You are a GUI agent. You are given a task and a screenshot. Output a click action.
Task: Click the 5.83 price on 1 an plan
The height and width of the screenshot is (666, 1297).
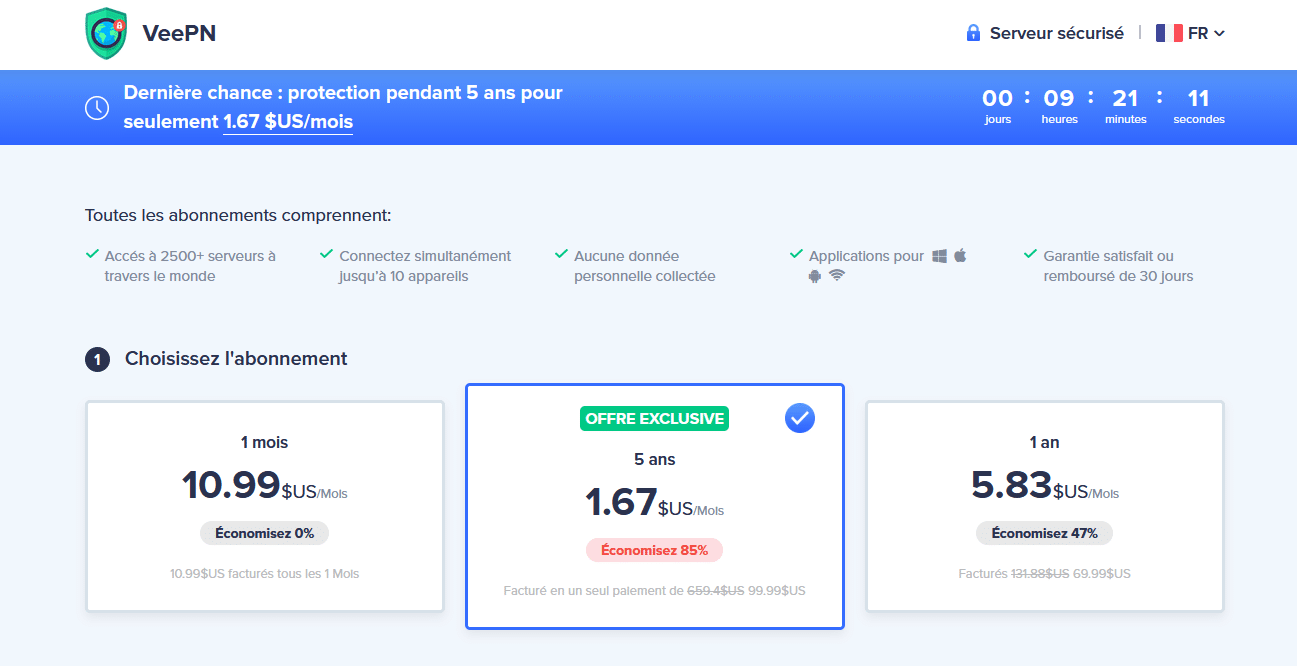click(x=1011, y=485)
